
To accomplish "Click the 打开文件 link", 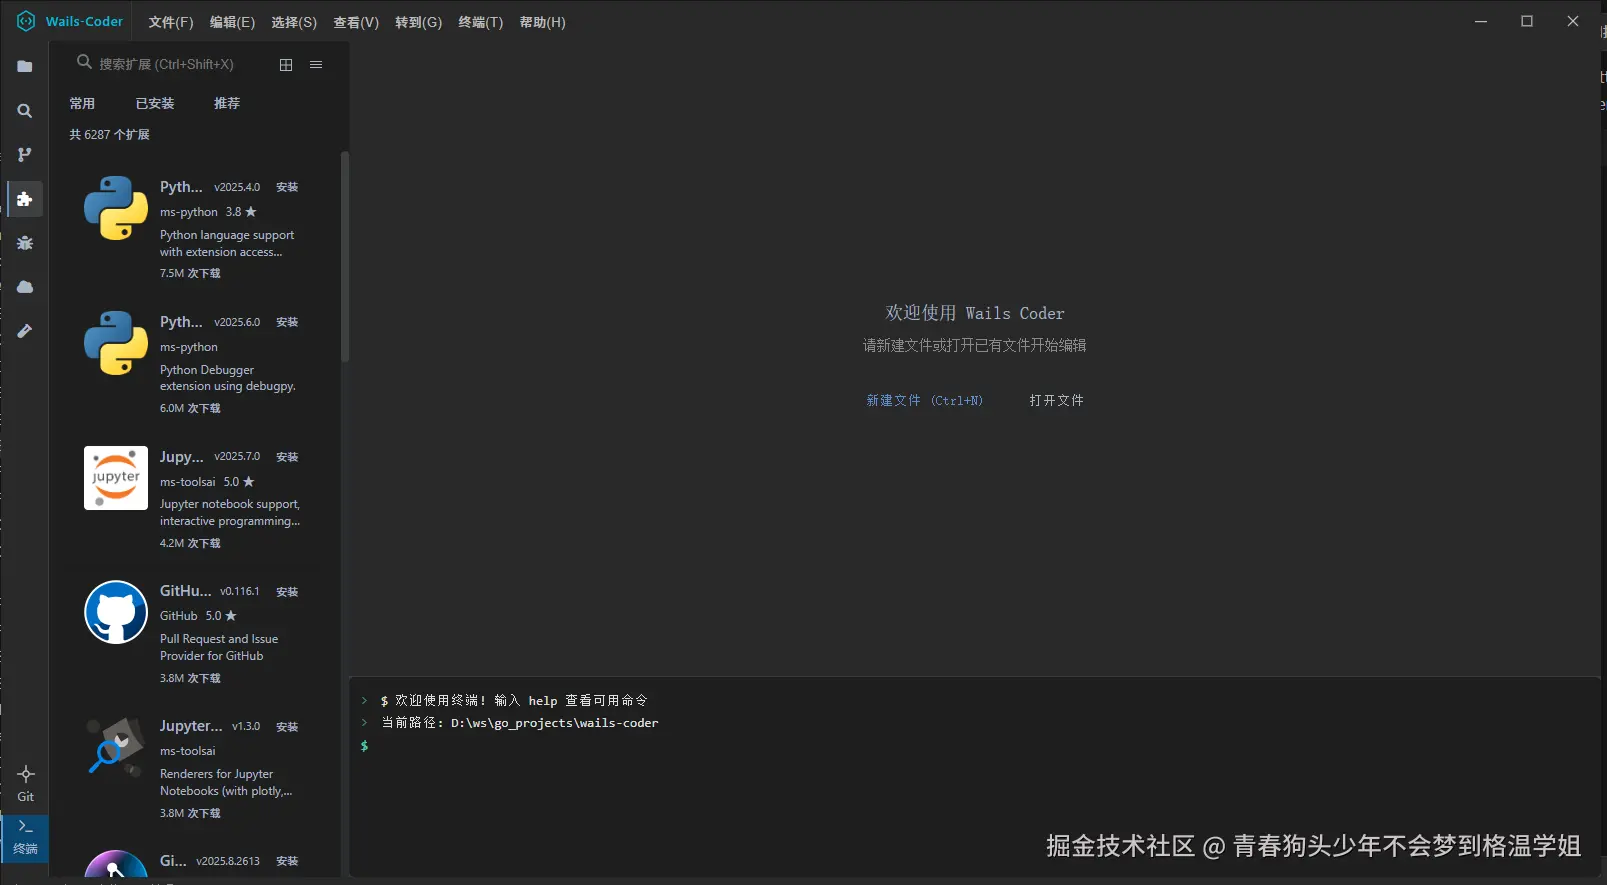I will pyautogui.click(x=1057, y=400).
